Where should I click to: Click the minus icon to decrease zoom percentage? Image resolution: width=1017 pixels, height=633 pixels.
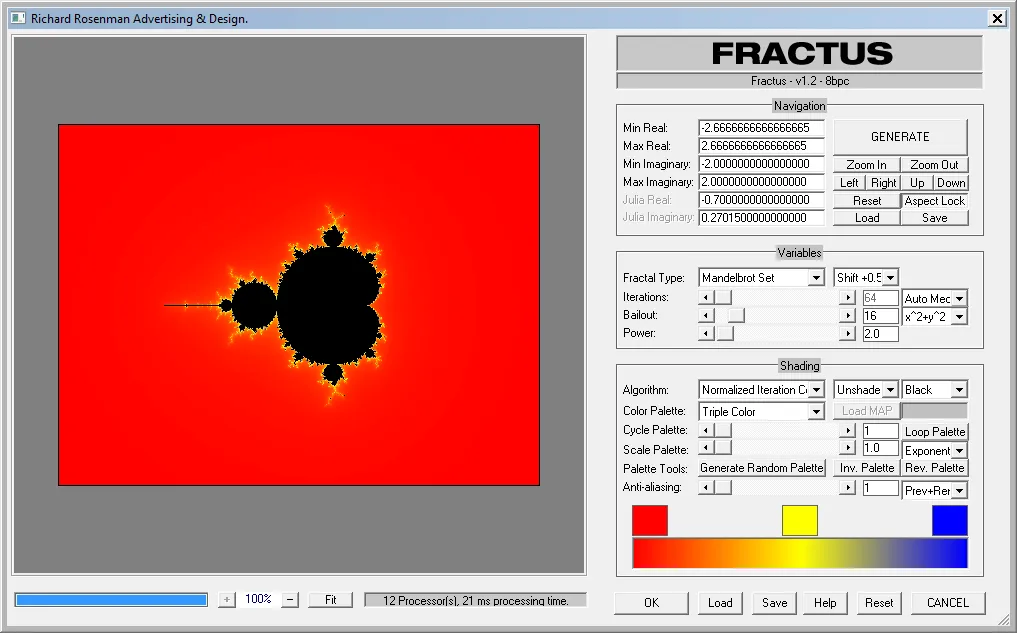click(x=290, y=599)
